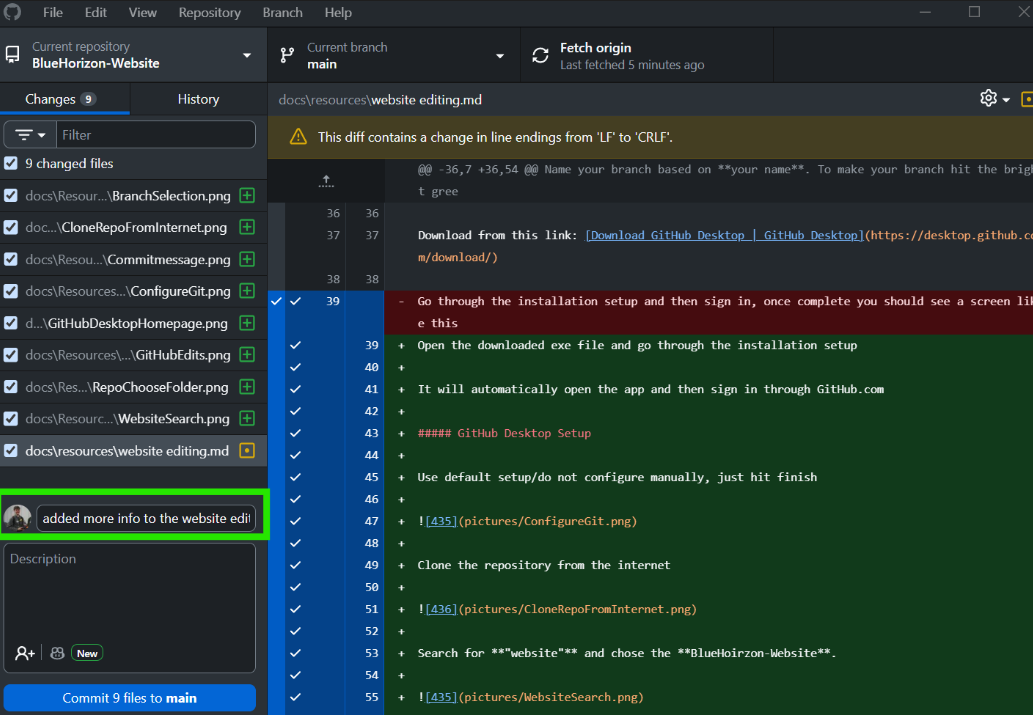Click the Fetch origin sync icon
The height and width of the screenshot is (715, 1033).
click(540, 55)
